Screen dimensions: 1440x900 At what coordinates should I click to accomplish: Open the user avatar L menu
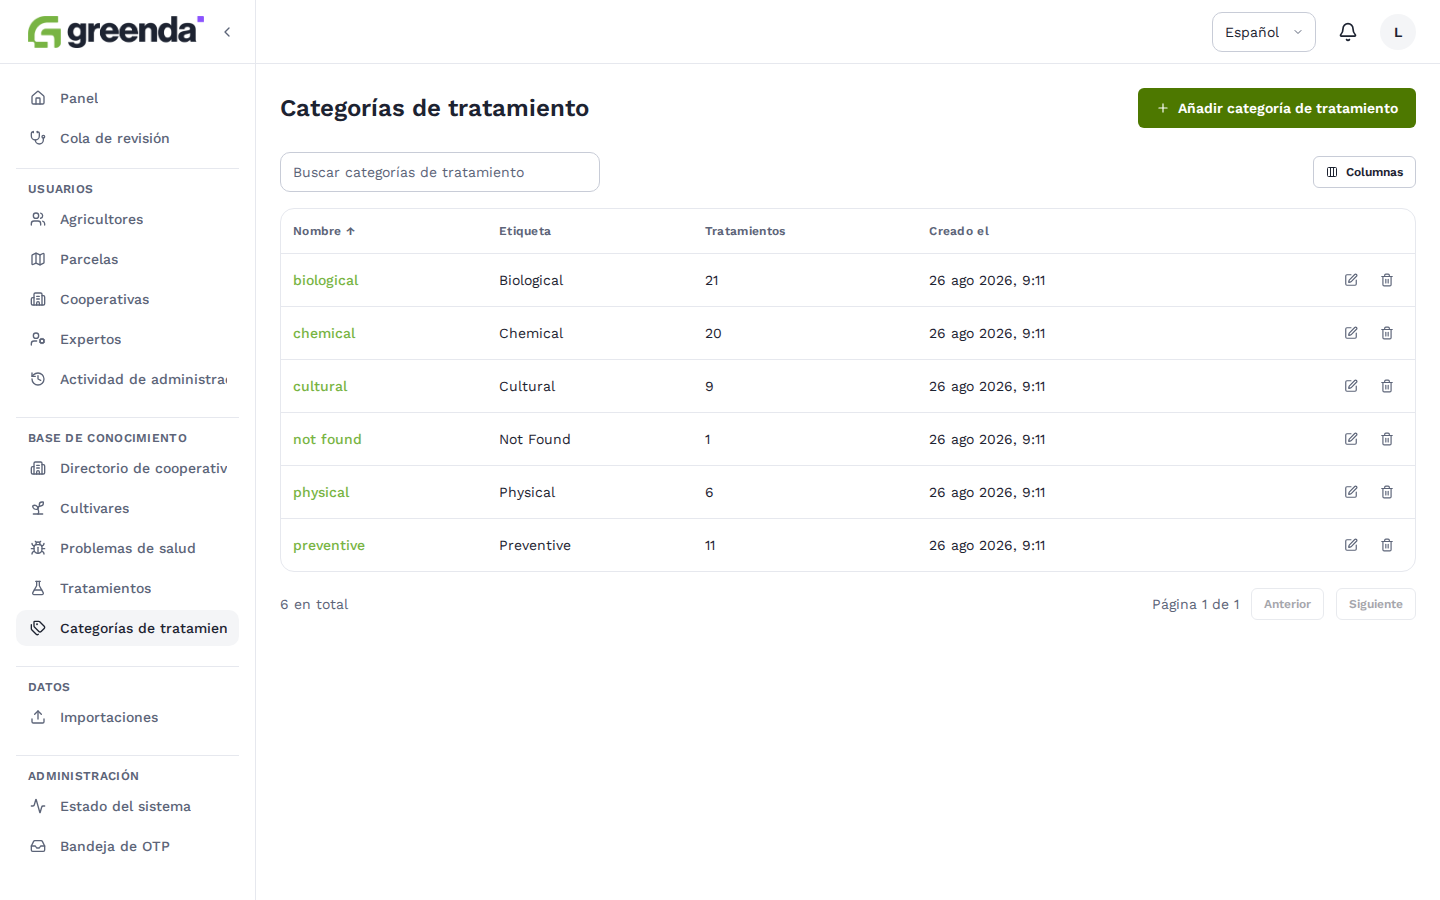(x=1398, y=32)
